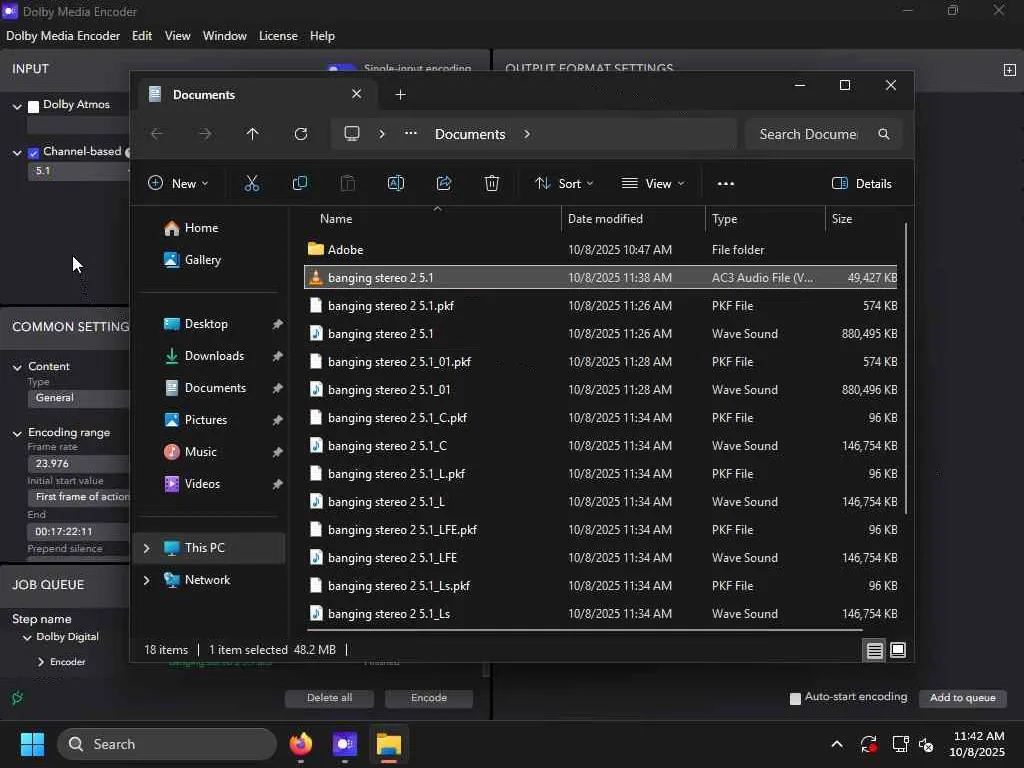Switch to details list view icon
The image size is (1024, 768).
pyautogui.click(x=874, y=650)
